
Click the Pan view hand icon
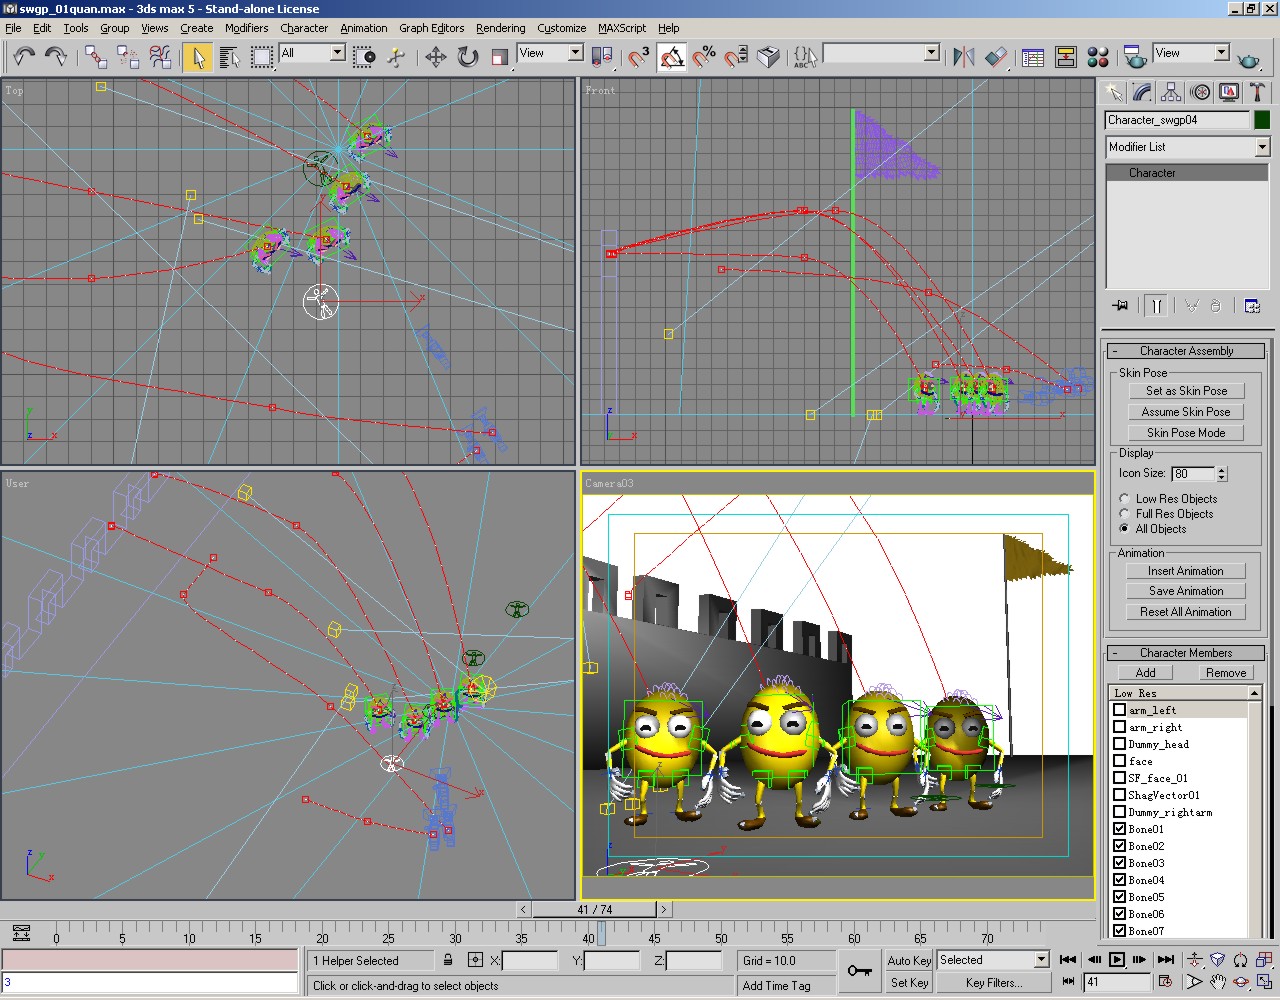tap(1217, 983)
